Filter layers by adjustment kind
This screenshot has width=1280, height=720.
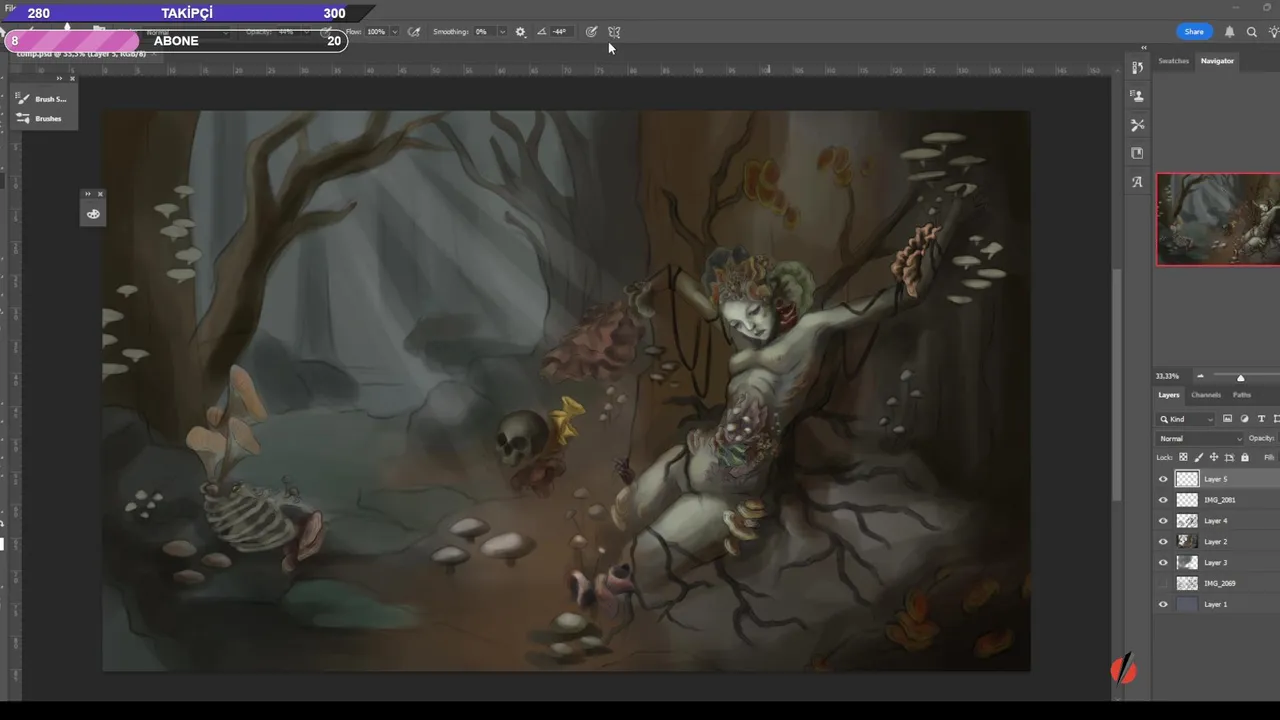(x=1244, y=419)
